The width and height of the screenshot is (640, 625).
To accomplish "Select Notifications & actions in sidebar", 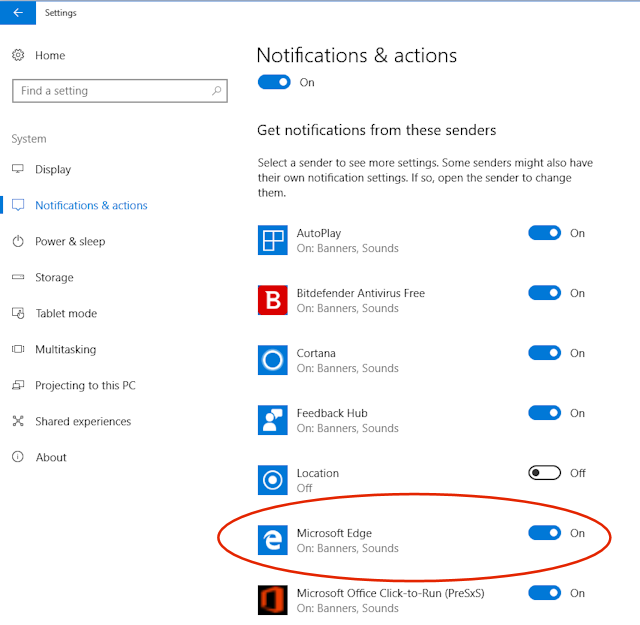I will coord(91,205).
